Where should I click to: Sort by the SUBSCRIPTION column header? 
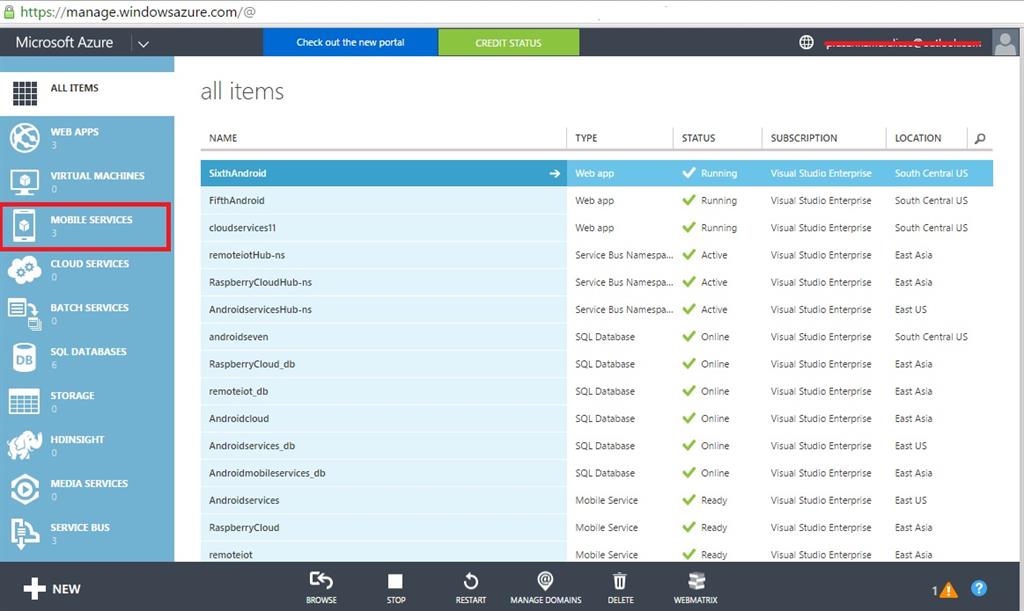[x=803, y=138]
